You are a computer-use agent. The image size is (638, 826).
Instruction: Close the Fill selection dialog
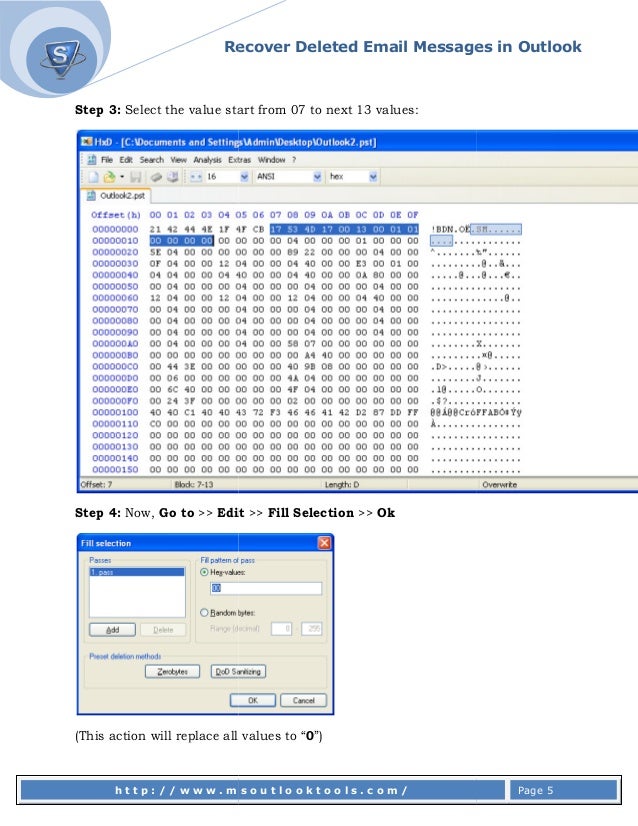[325, 543]
